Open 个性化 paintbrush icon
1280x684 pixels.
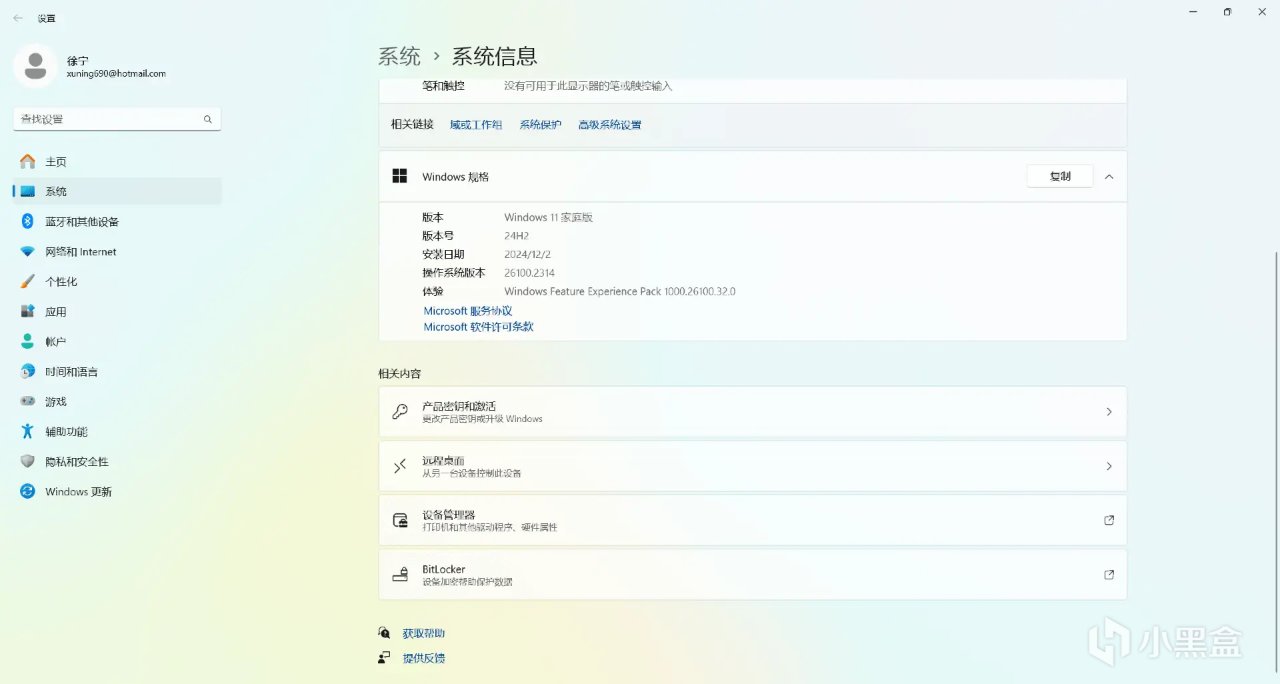click(28, 281)
